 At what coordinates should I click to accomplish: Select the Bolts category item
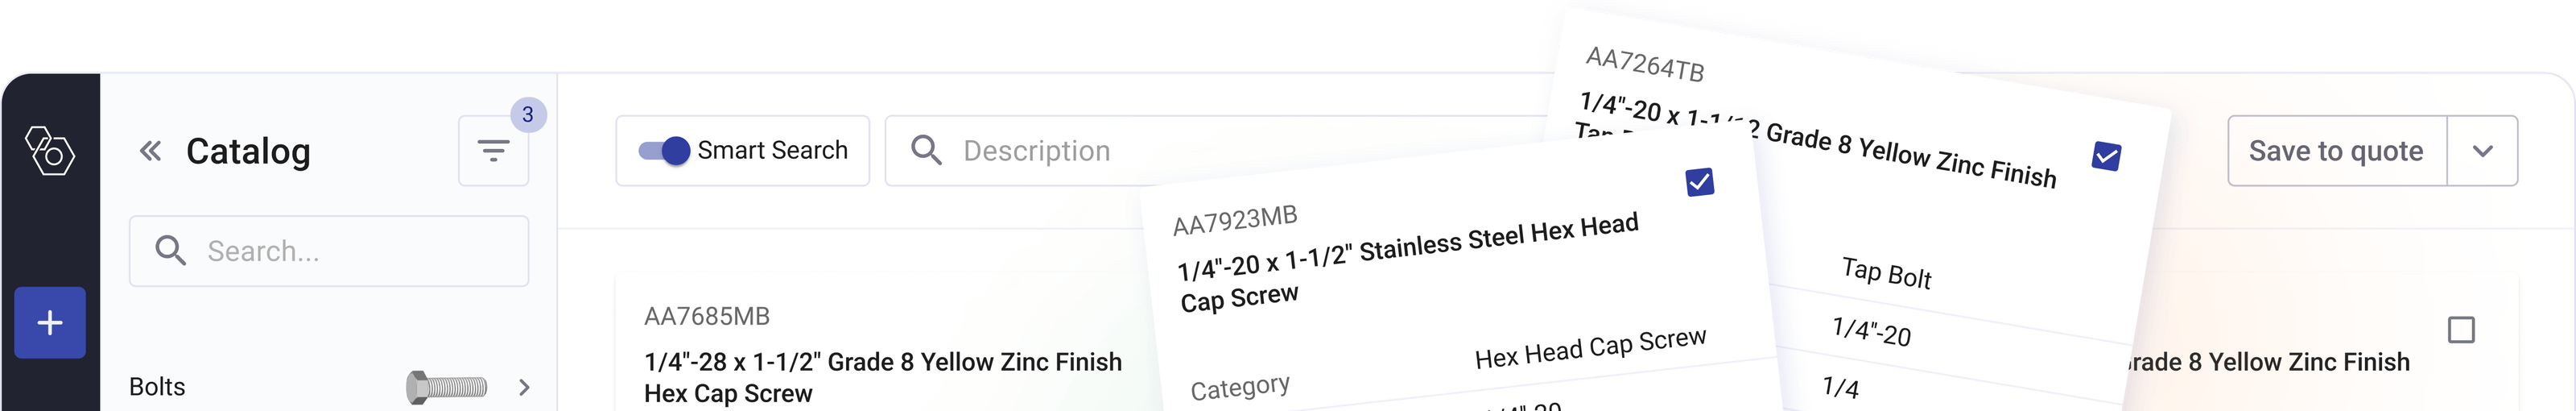(x=158, y=387)
